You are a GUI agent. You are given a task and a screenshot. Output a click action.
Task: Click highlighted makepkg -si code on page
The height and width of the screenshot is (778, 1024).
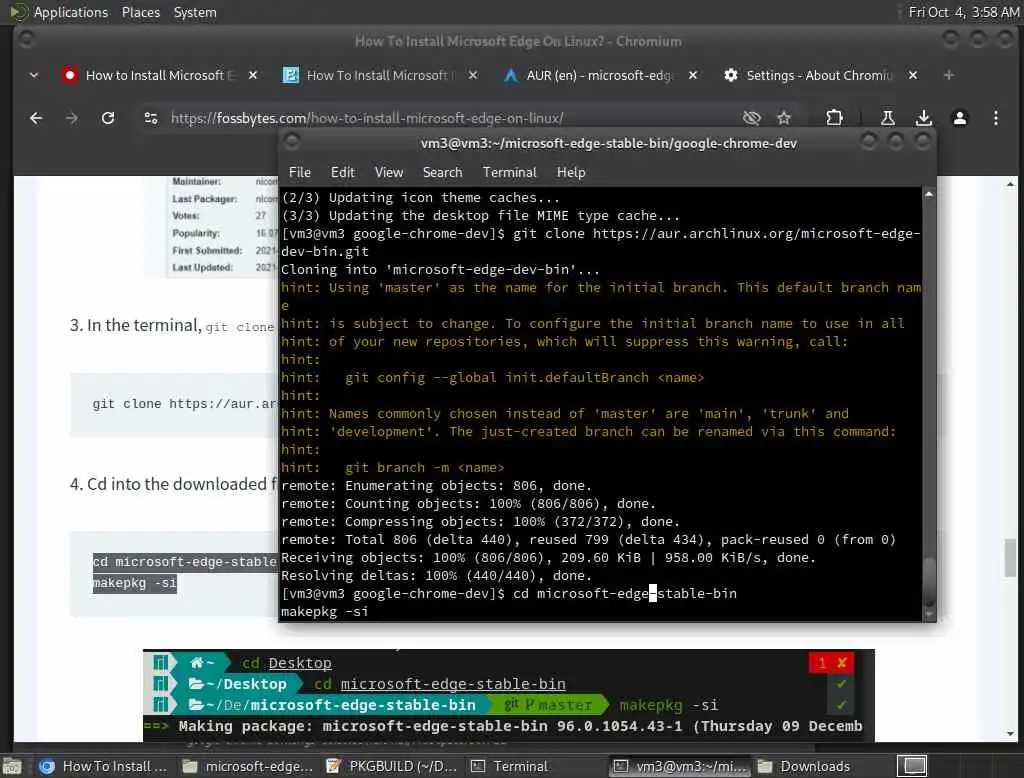click(135, 583)
